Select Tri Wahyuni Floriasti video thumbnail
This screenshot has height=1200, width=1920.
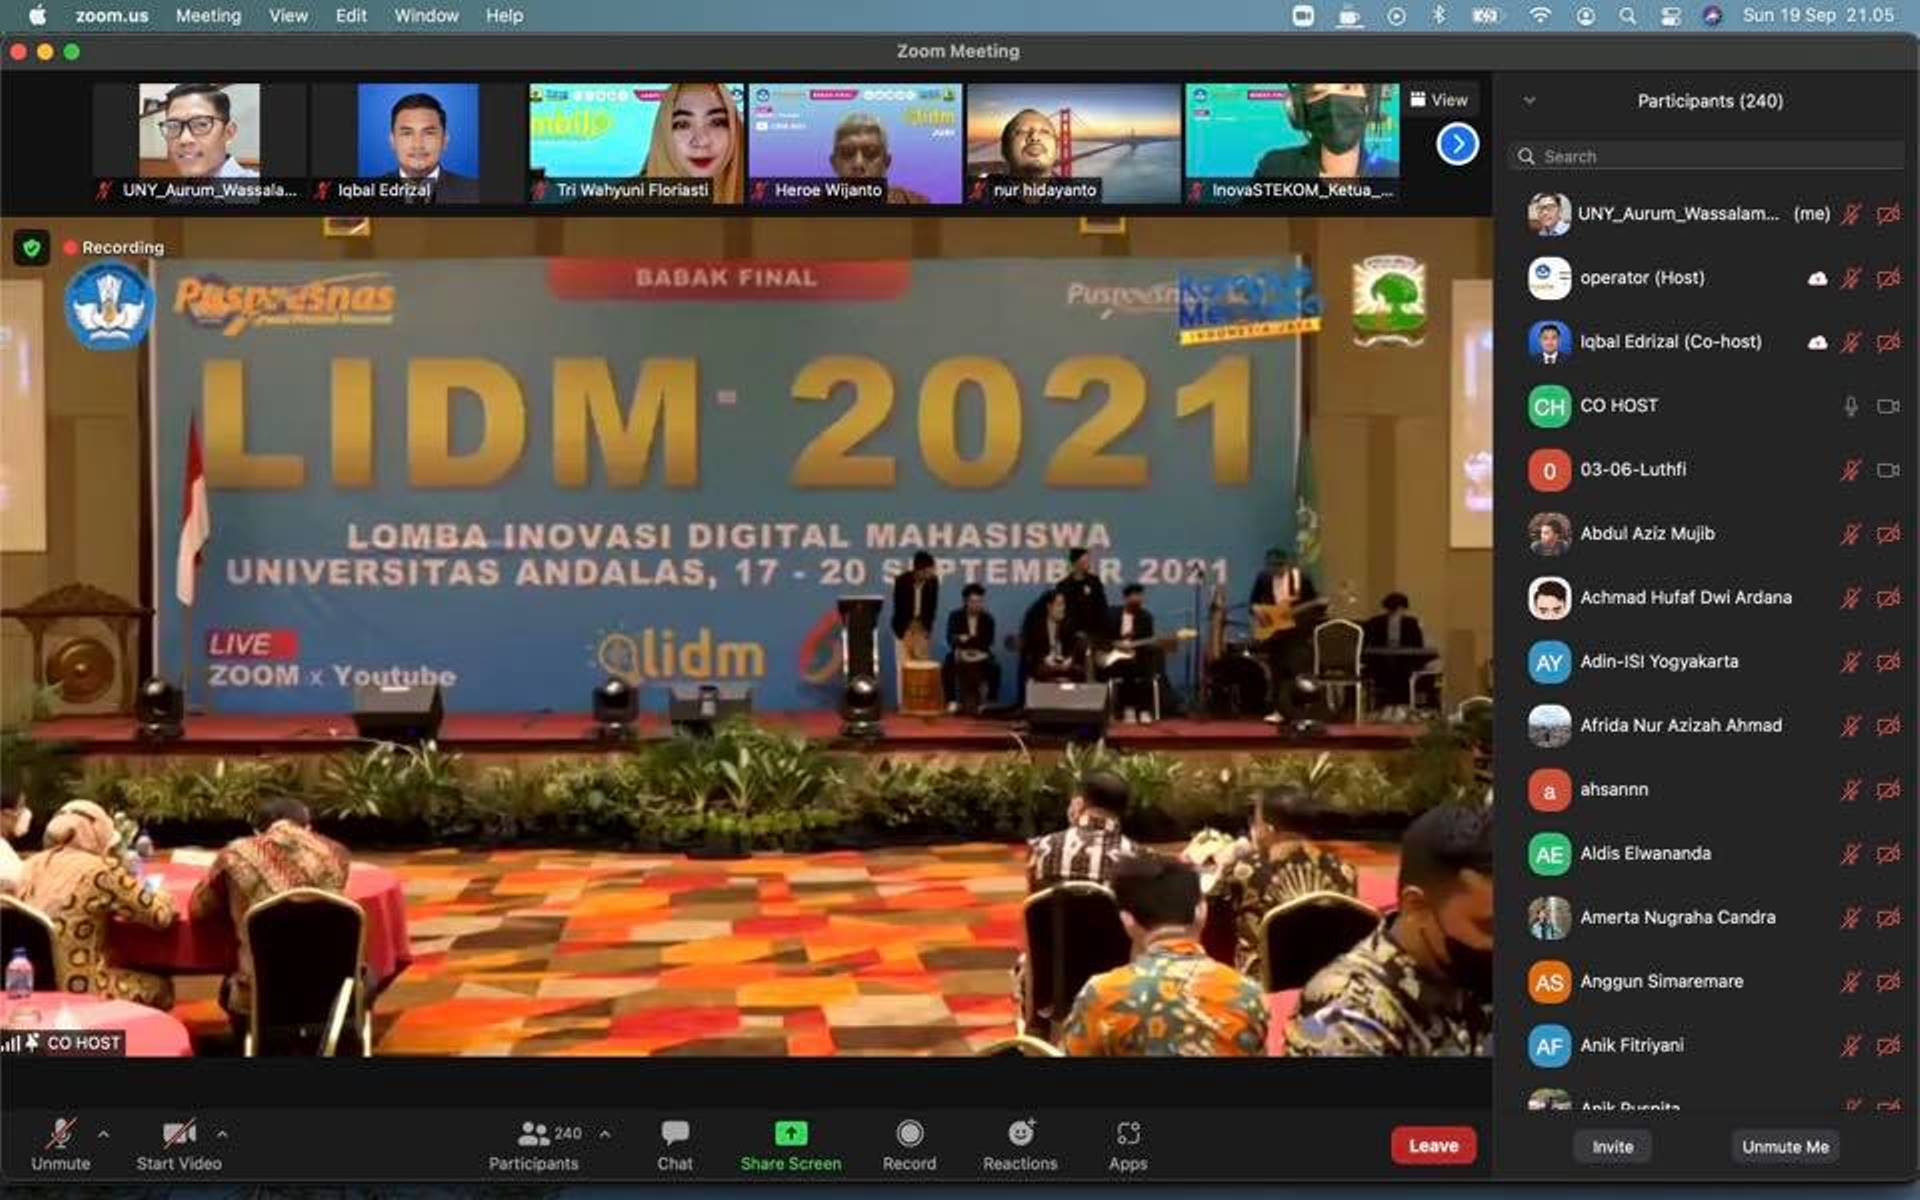[636, 143]
